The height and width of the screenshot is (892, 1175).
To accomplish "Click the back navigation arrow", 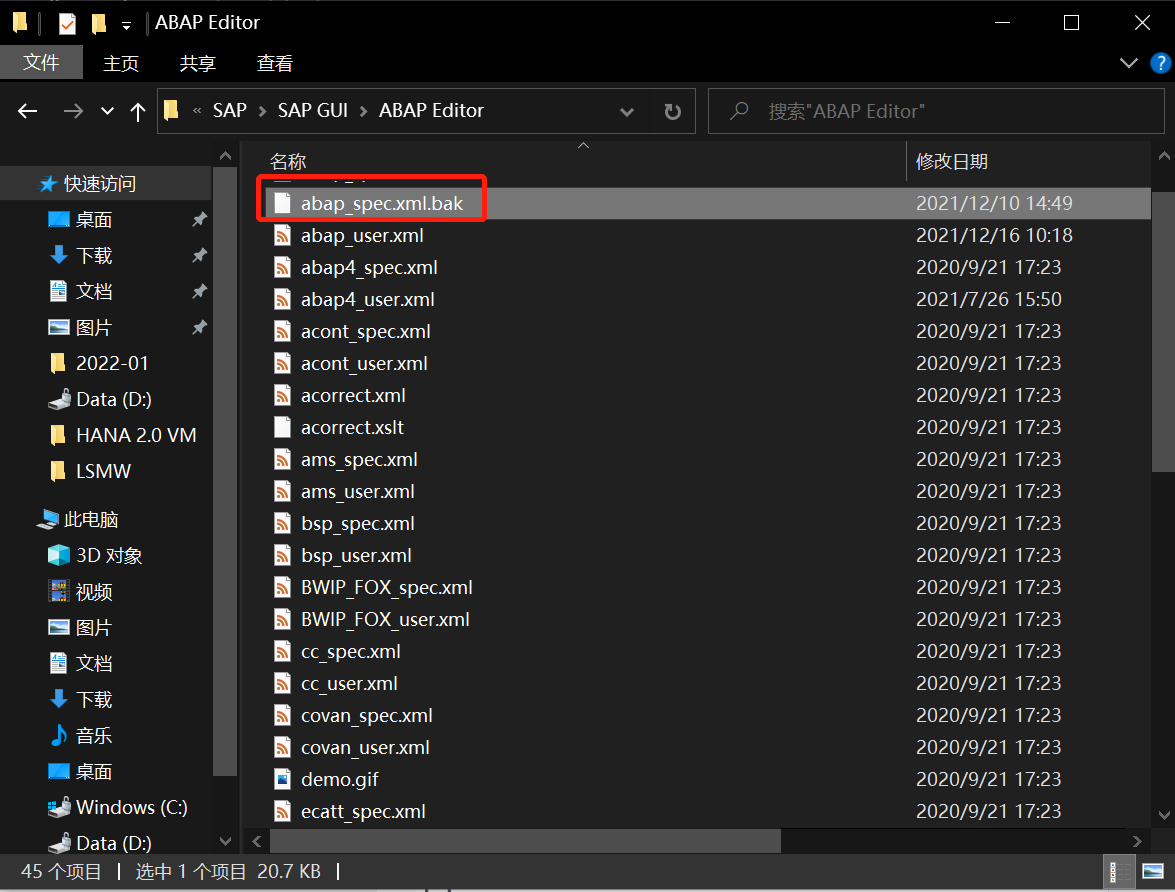I will pos(27,111).
